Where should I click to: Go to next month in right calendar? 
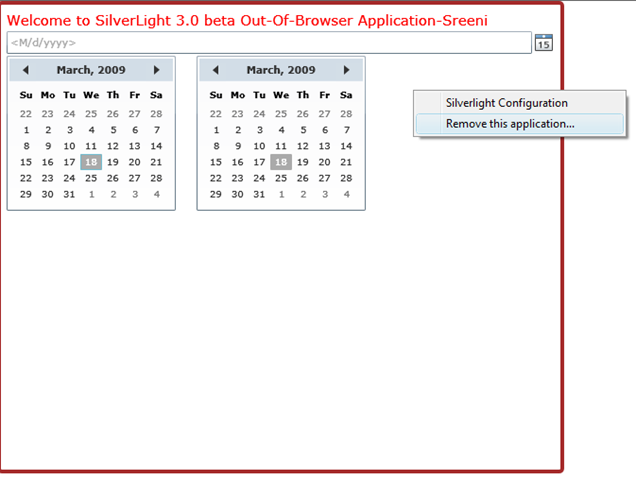click(x=346, y=70)
